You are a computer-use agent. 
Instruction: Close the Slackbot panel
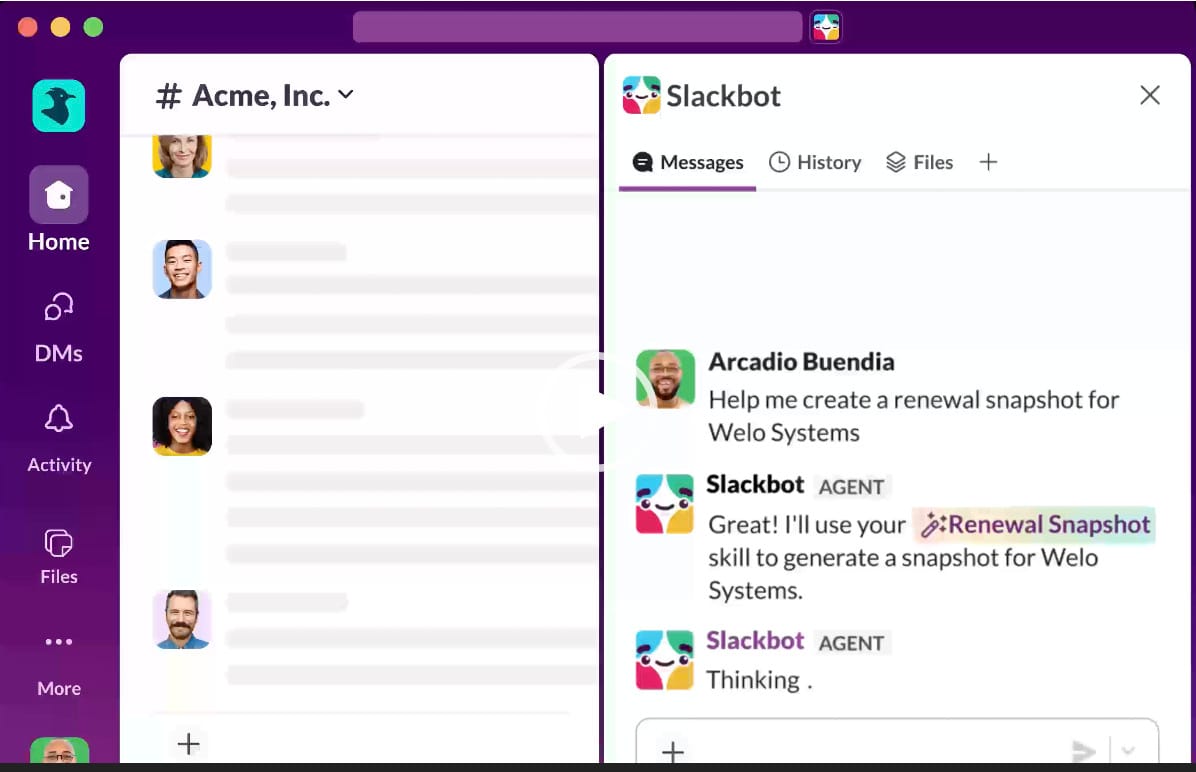tap(1150, 95)
